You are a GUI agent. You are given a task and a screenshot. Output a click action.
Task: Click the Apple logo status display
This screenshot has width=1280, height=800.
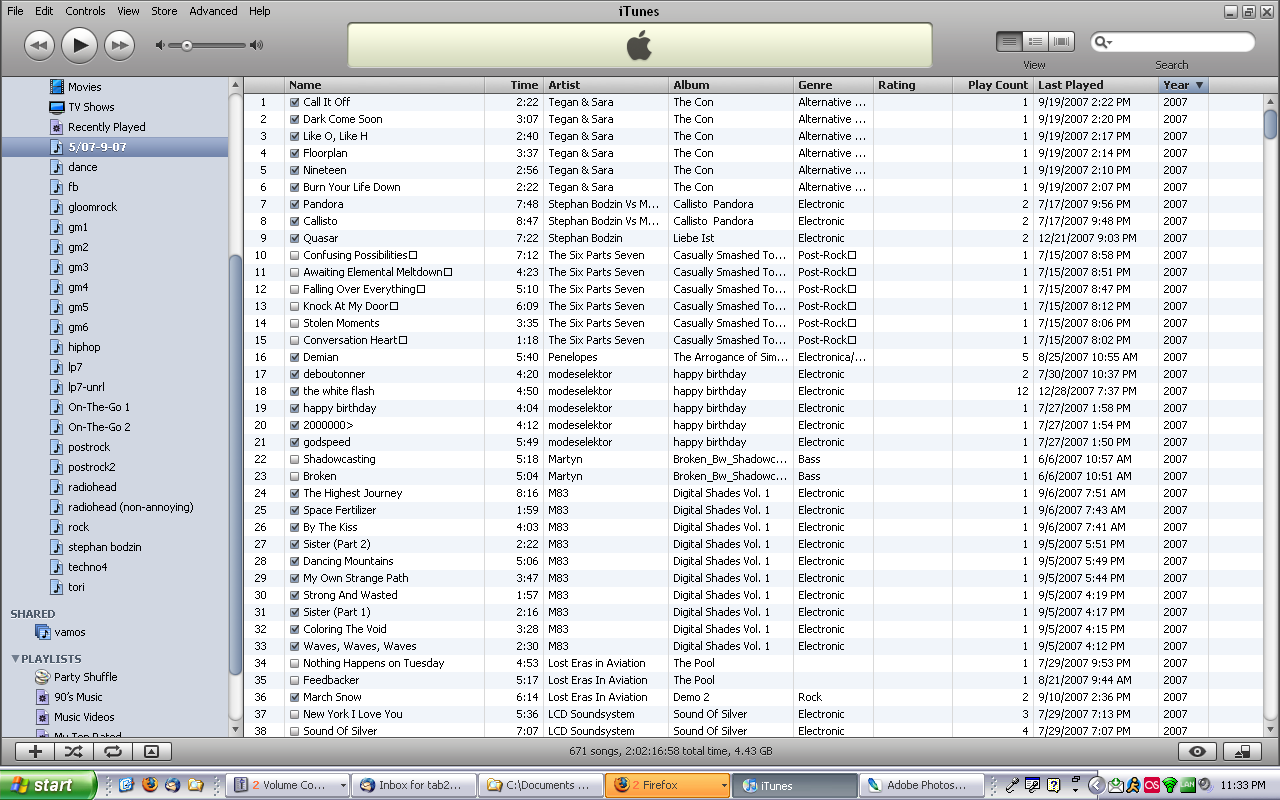[640, 46]
